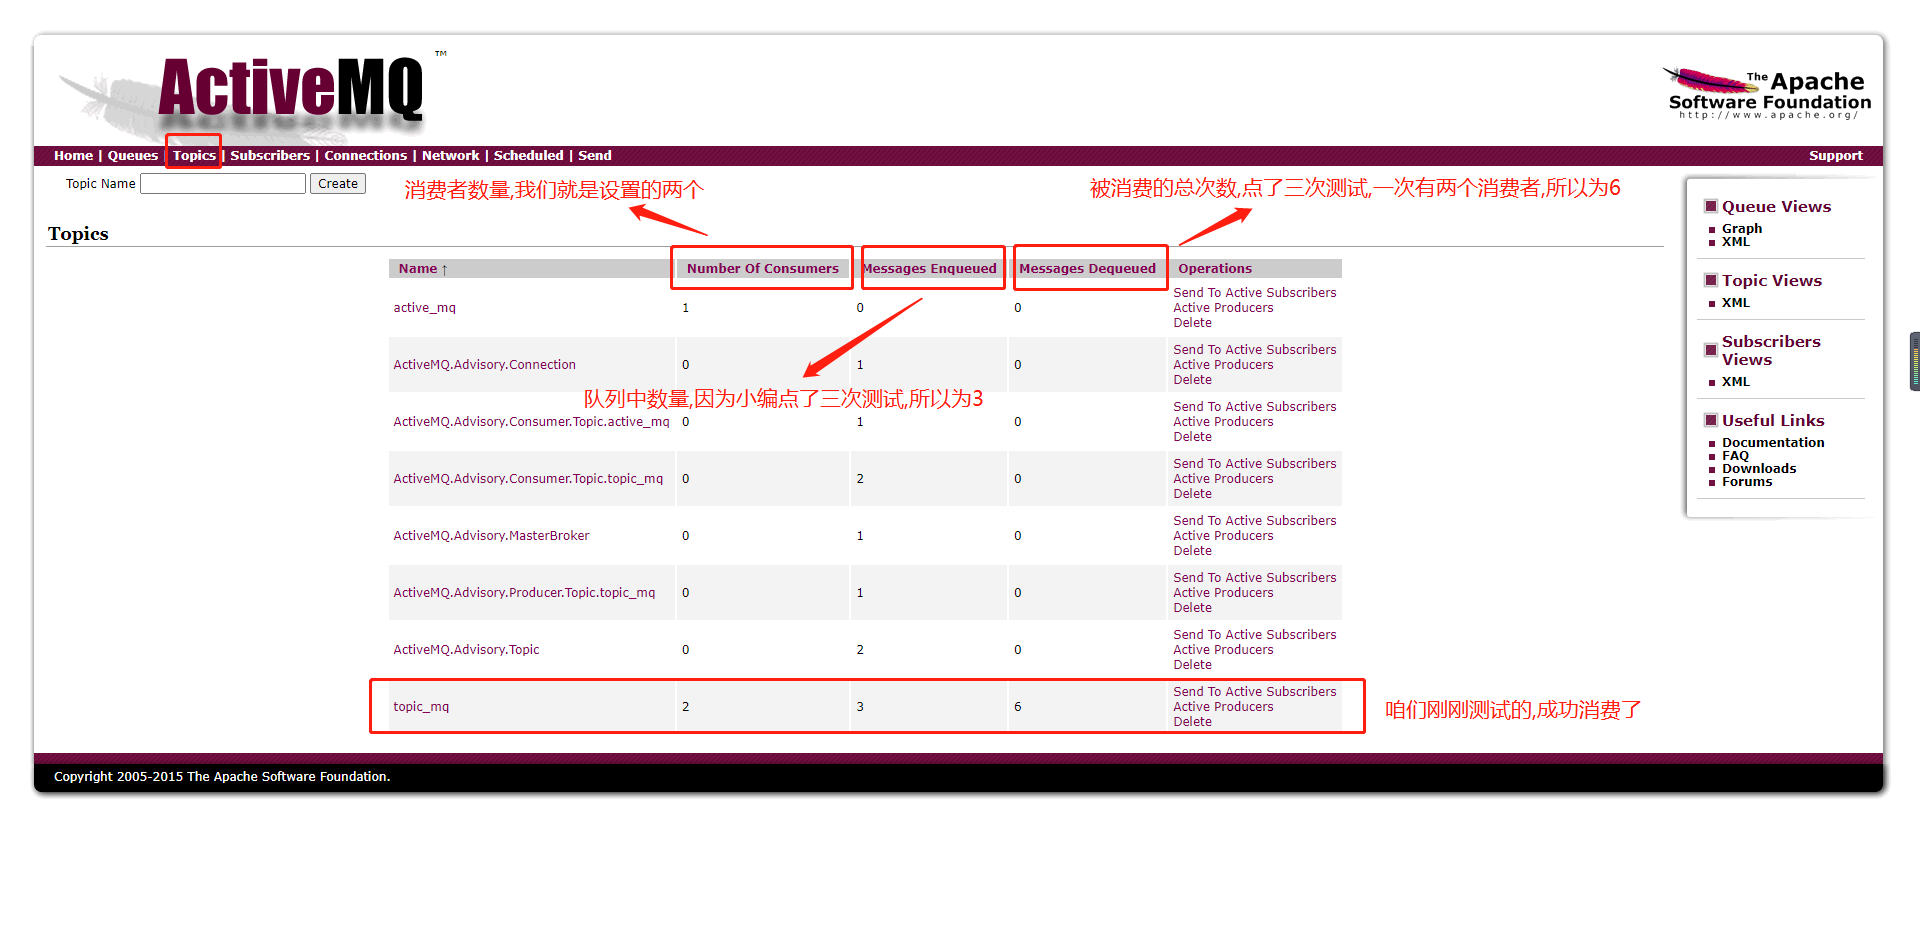Open the Documentation link
Image resolution: width=1920 pixels, height=936 pixels.
tap(1773, 443)
